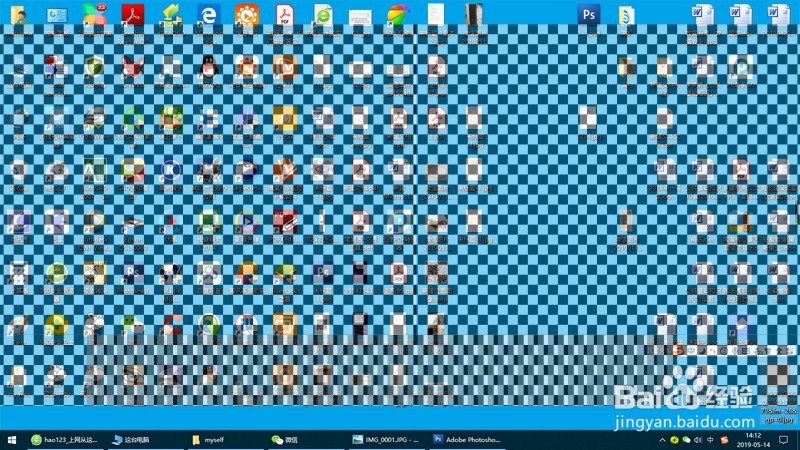Open the taskbar clock showing 14:12
Viewport: 800px width, 450px height.
(x=753, y=440)
